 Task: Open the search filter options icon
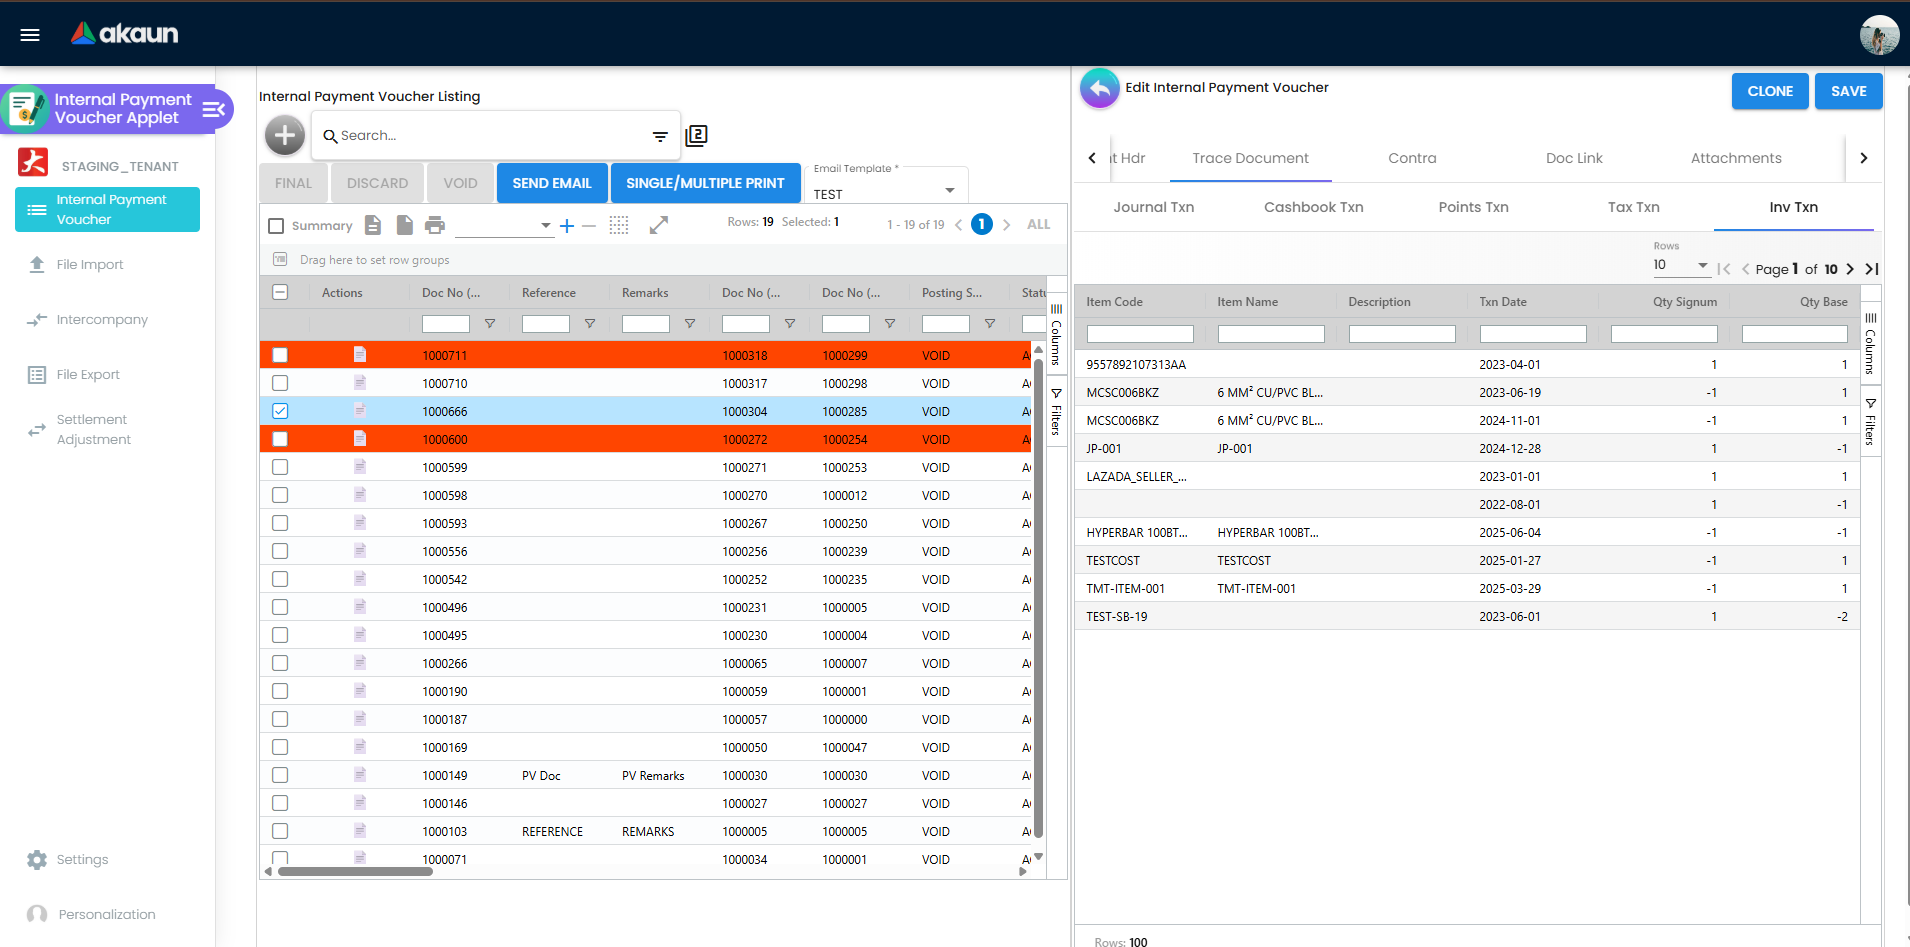660,136
